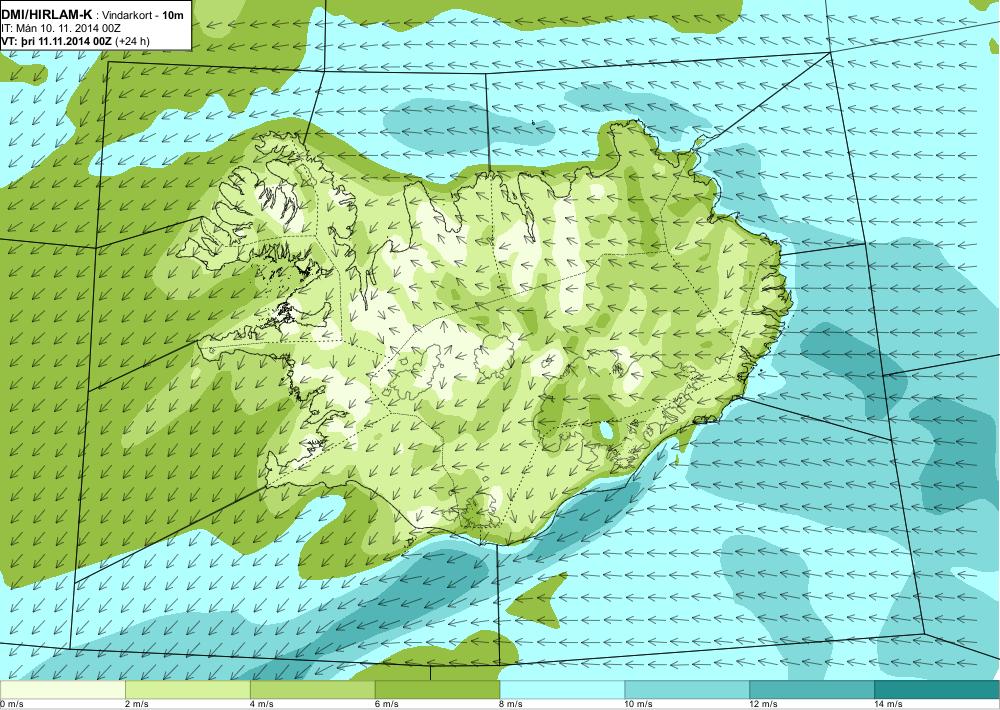Click the 'IT: Mán 10. 11. 2014 00Z' line

[61, 27]
